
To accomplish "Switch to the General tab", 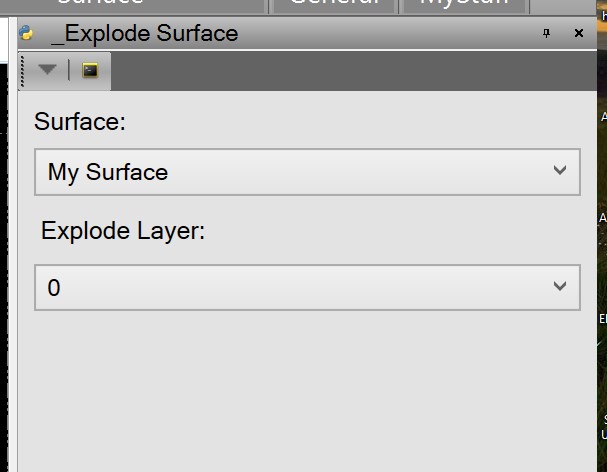I will pos(333,5).
